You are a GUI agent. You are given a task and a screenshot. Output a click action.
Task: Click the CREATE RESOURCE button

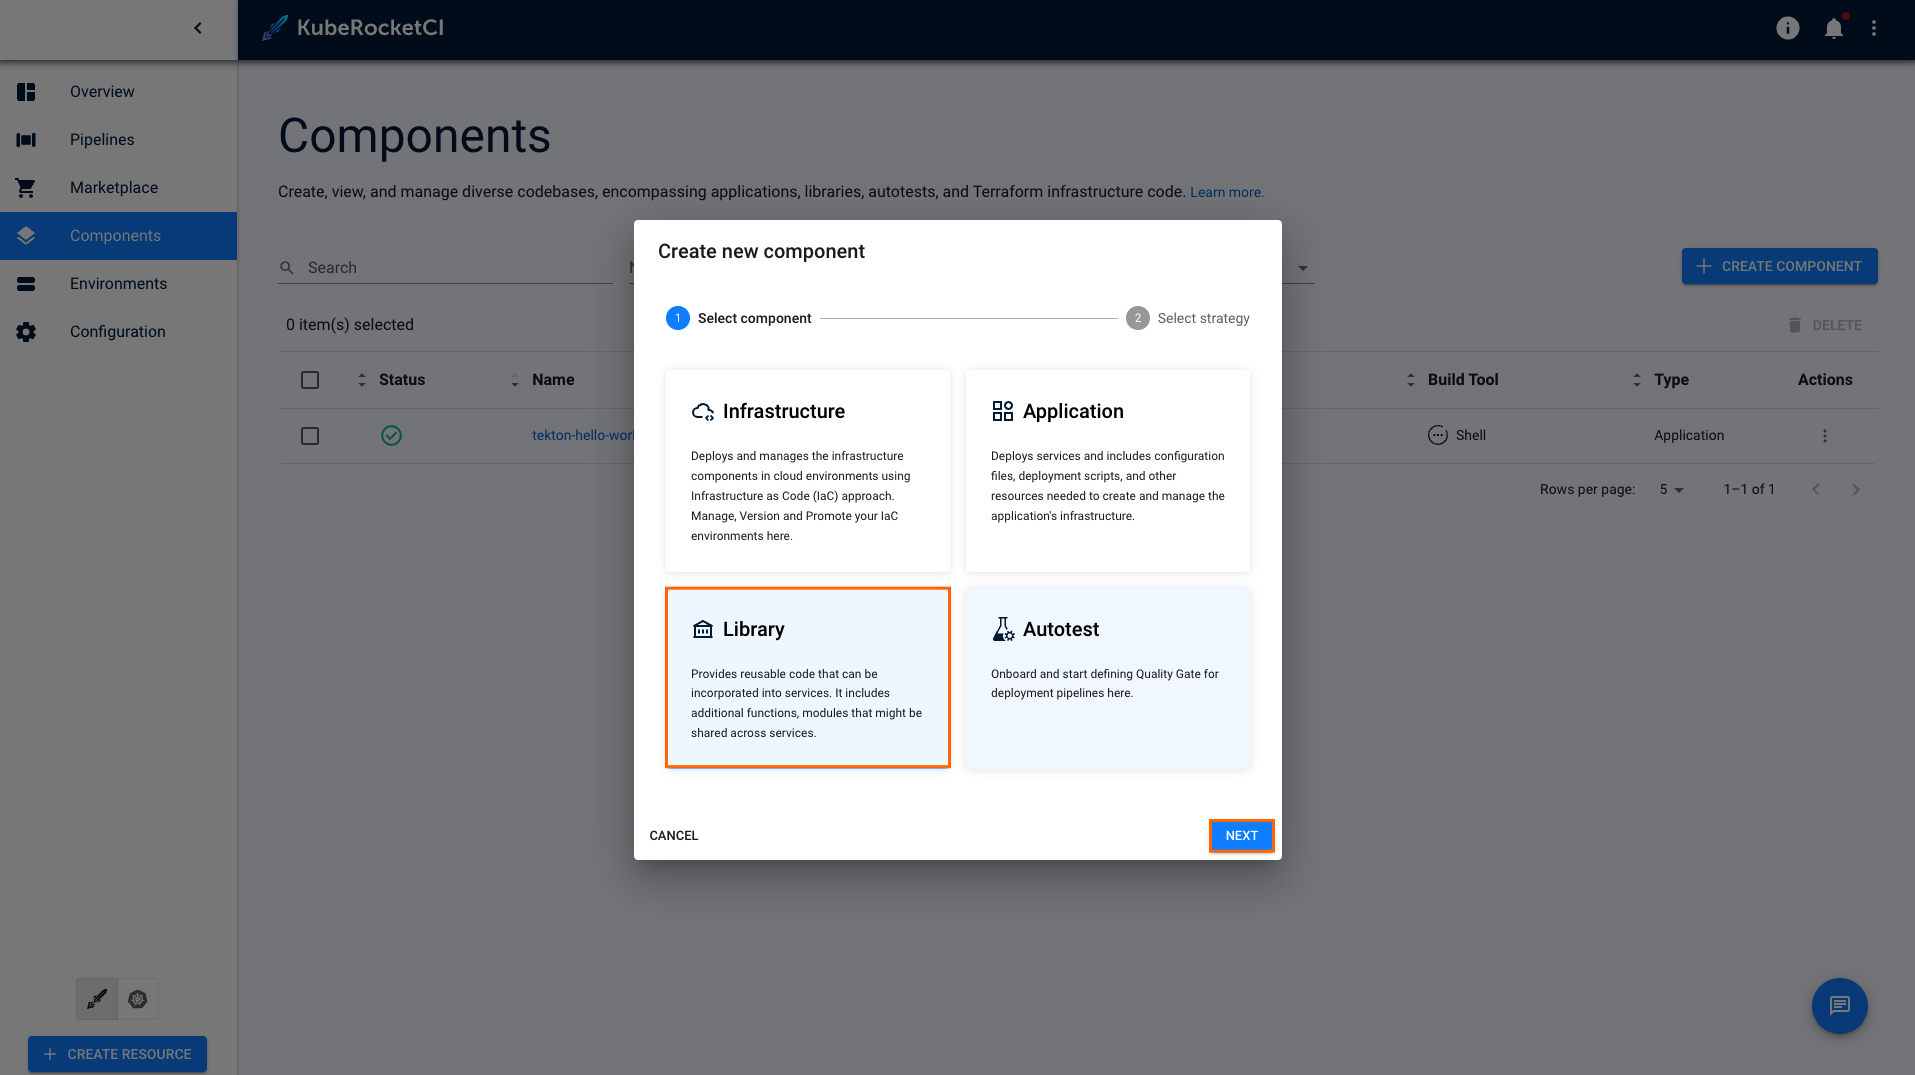(x=117, y=1054)
